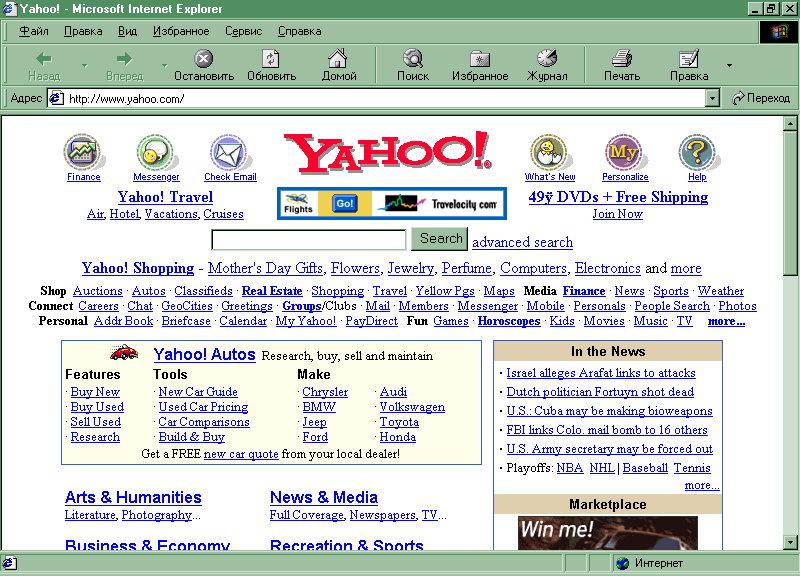Open the Сервис menu
The width and height of the screenshot is (800, 576).
[243, 31]
